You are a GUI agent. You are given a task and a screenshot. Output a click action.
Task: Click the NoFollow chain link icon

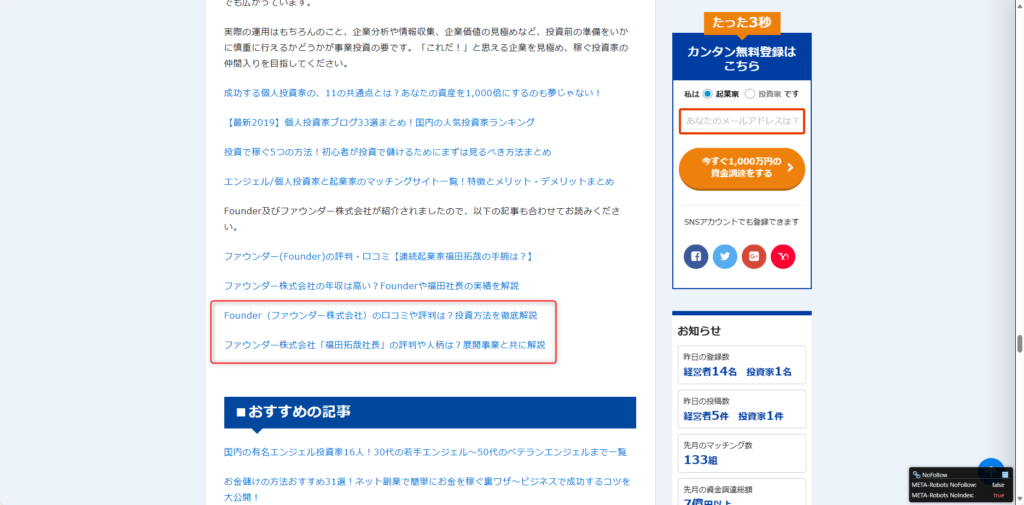[916, 474]
